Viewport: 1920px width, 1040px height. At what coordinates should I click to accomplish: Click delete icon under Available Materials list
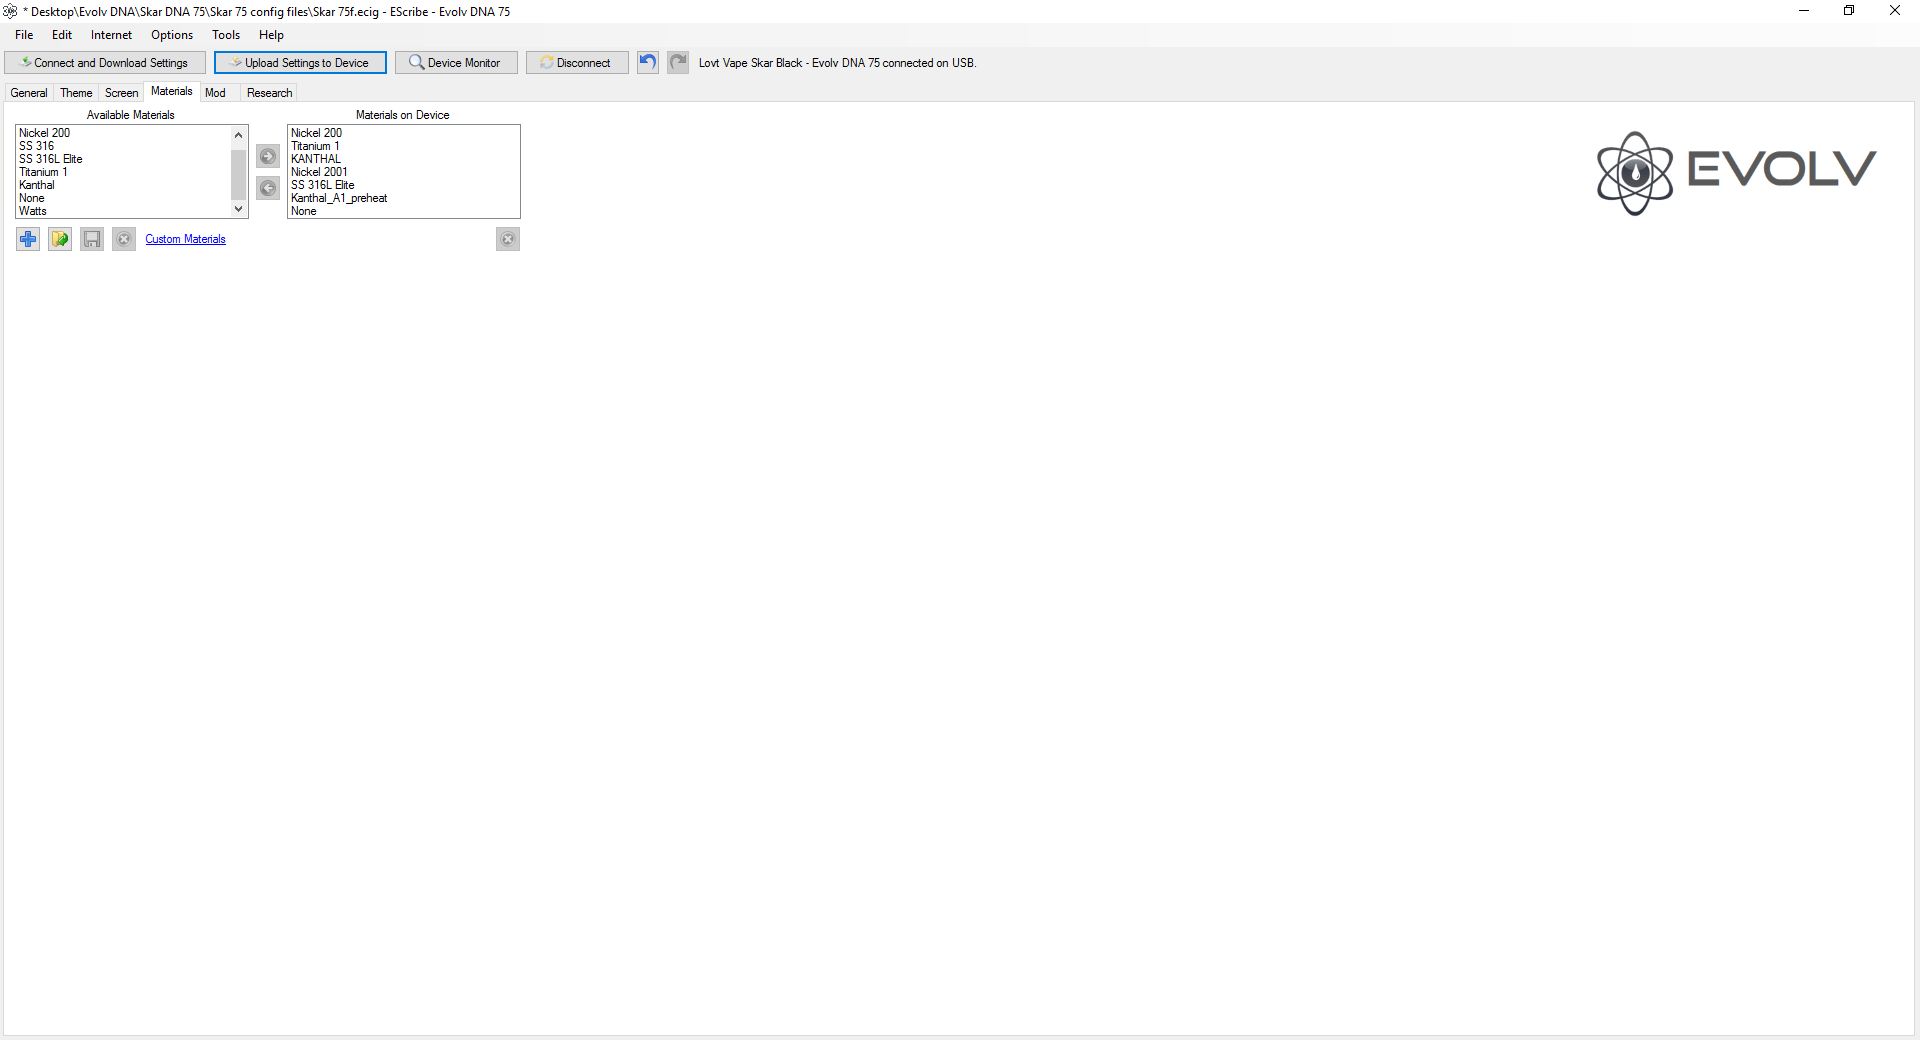124,239
